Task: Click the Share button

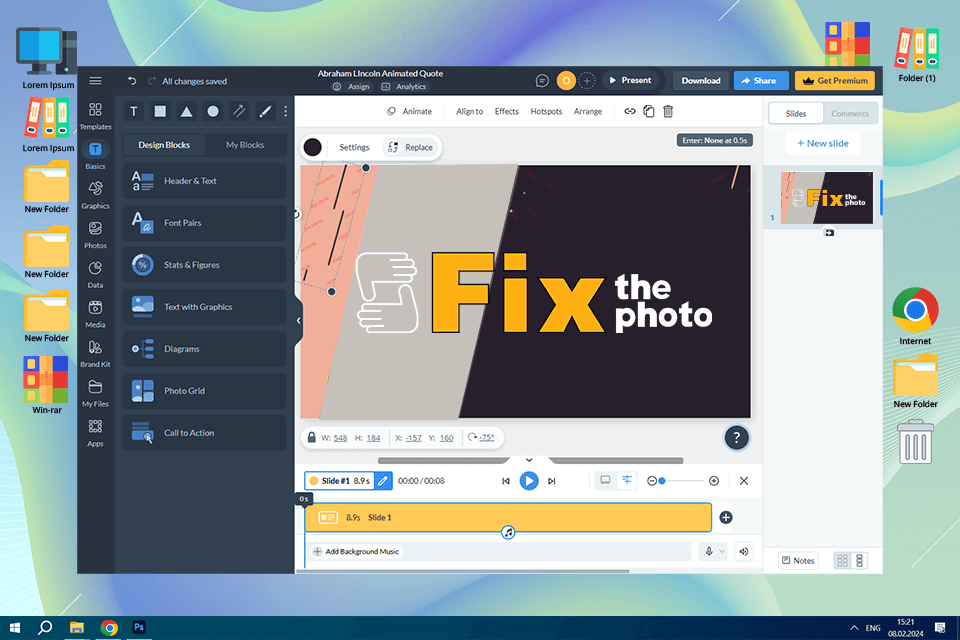Action: pyautogui.click(x=760, y=81)
